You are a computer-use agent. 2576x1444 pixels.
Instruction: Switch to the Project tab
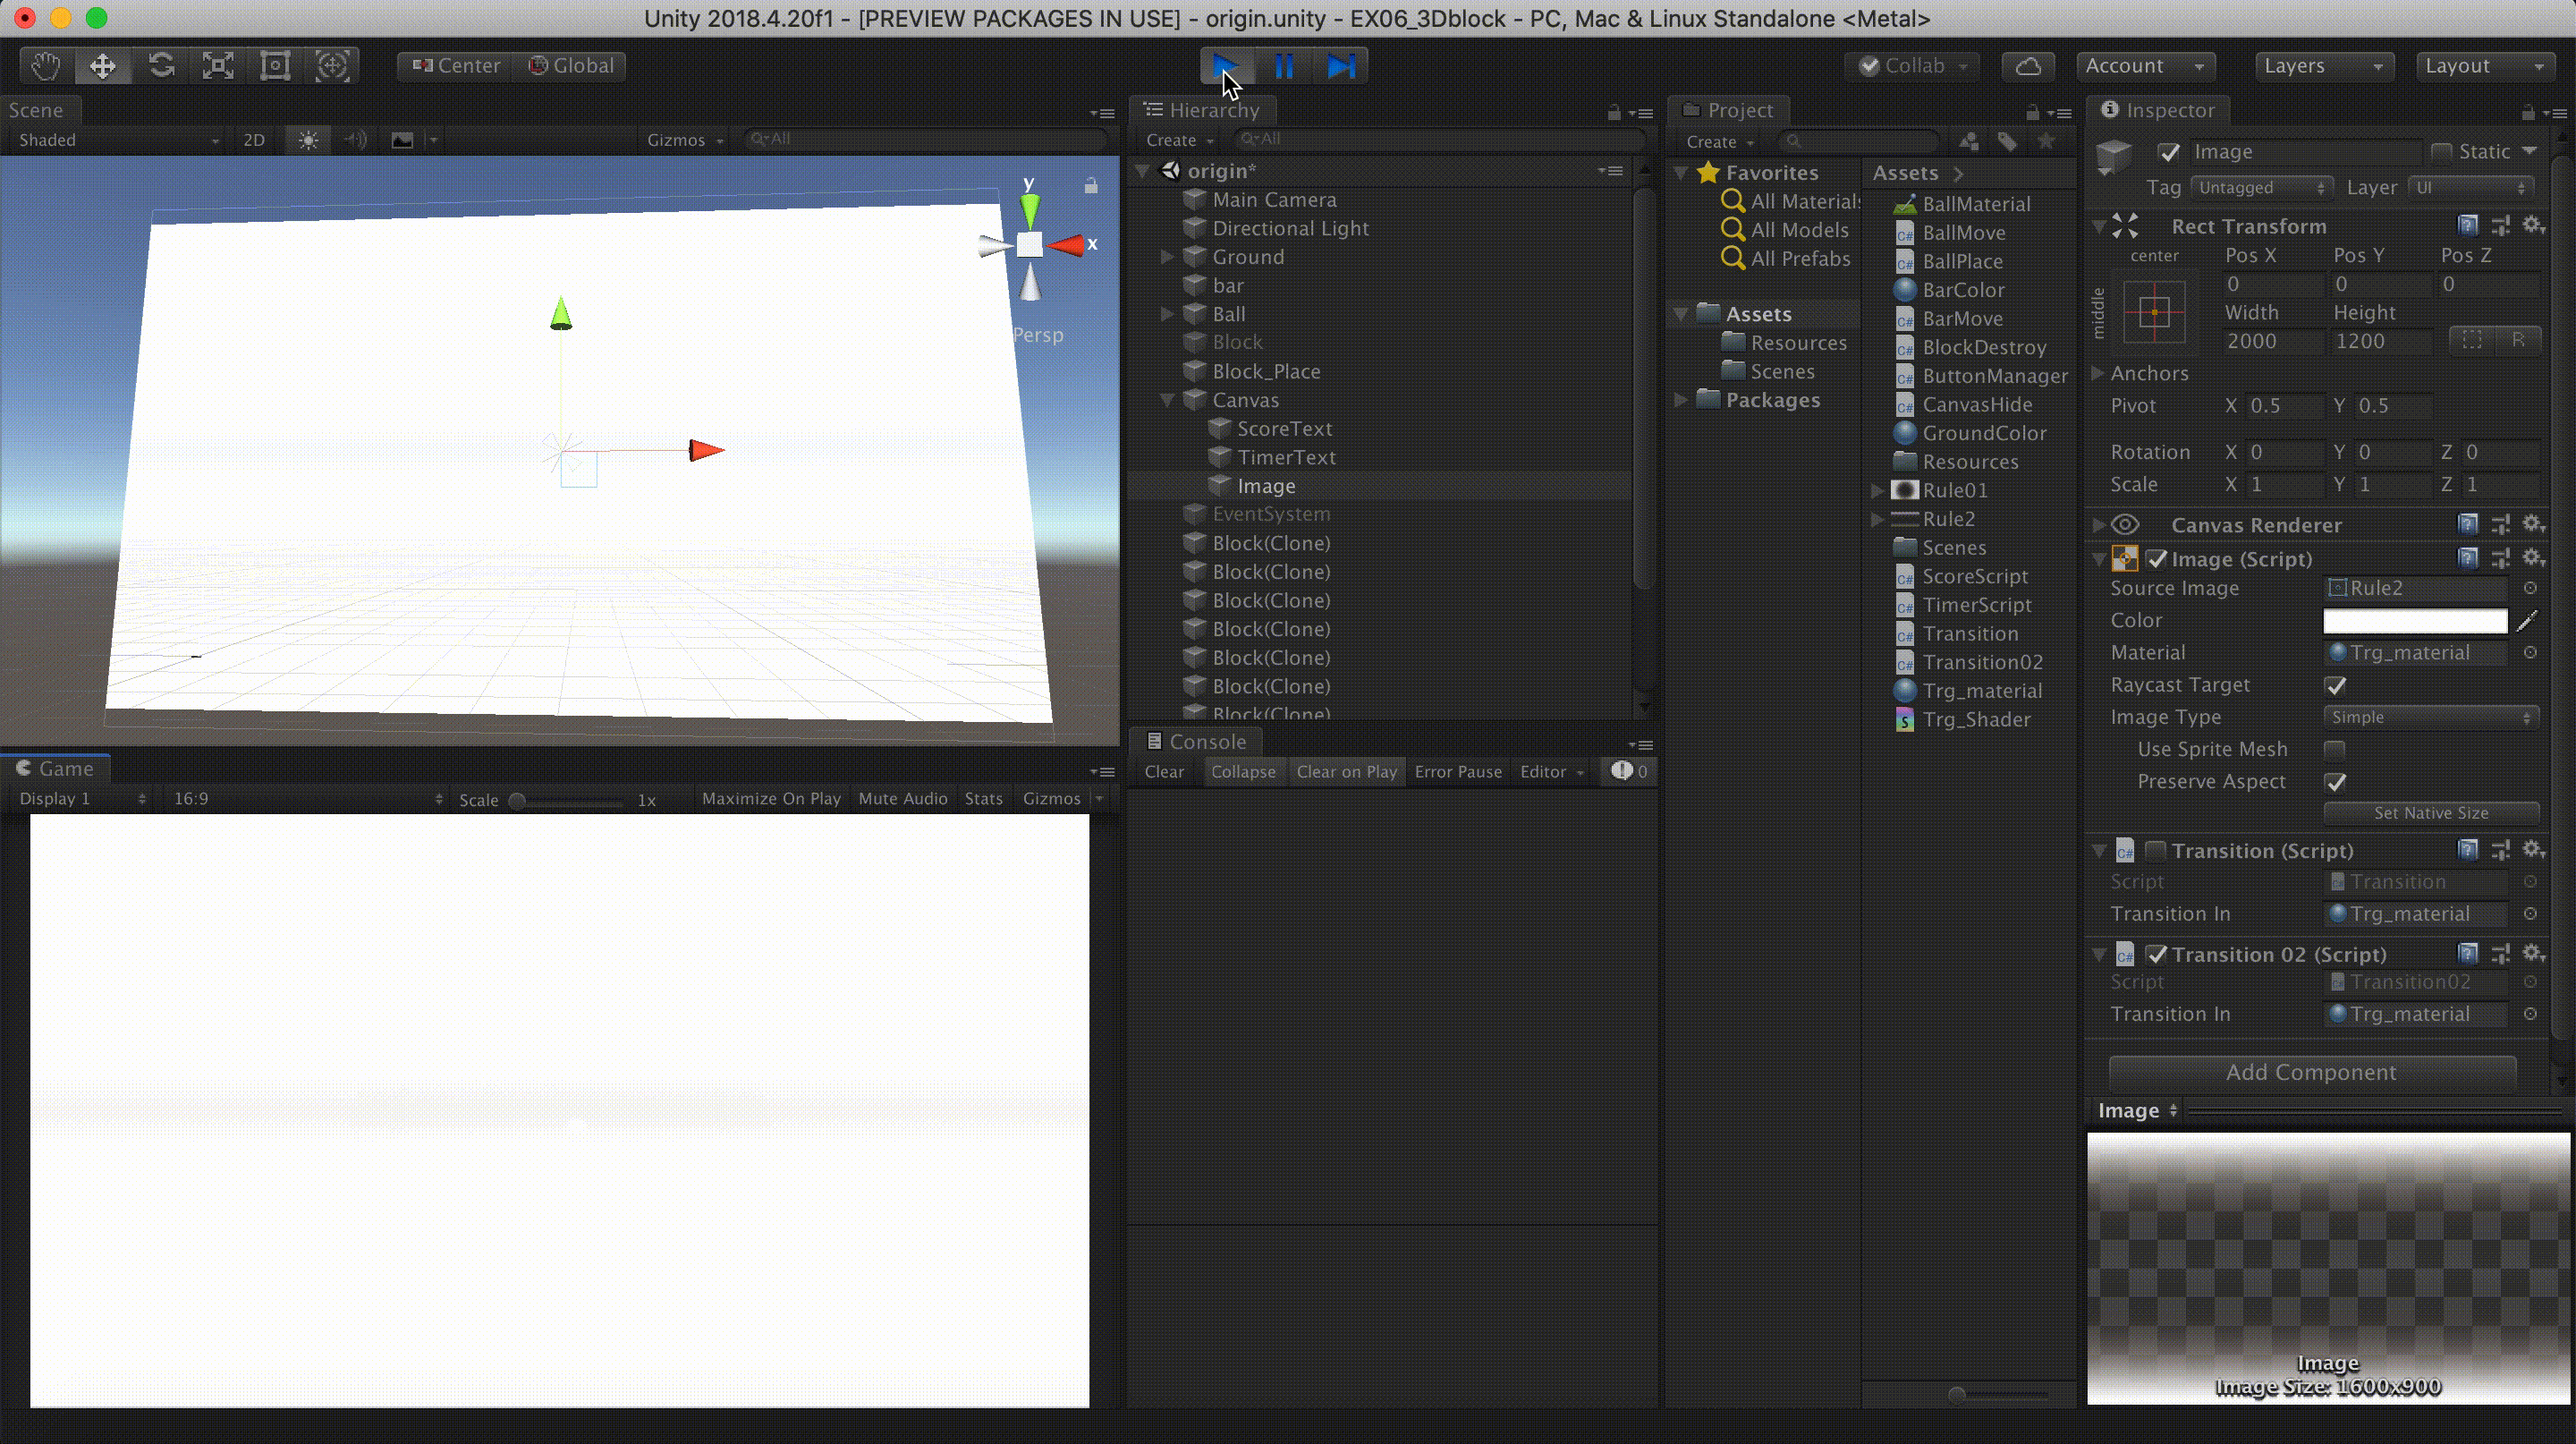point(1728,110)
